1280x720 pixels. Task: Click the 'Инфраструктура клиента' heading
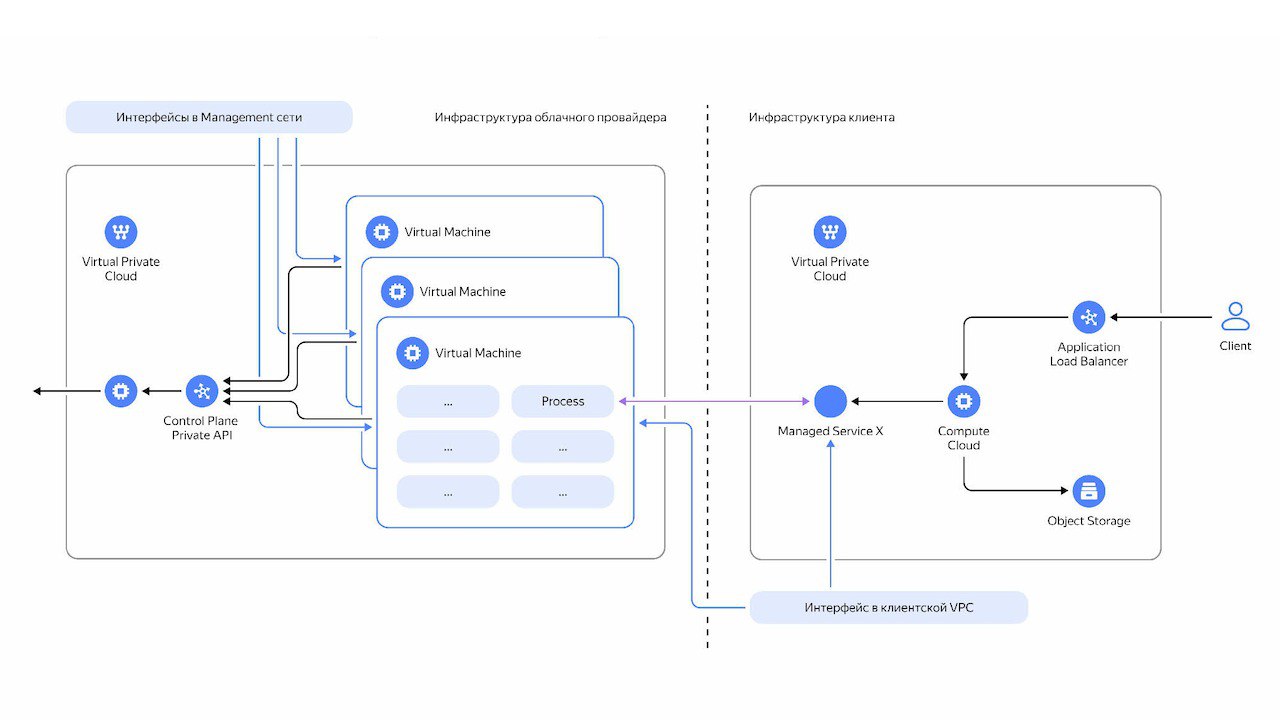822,117
